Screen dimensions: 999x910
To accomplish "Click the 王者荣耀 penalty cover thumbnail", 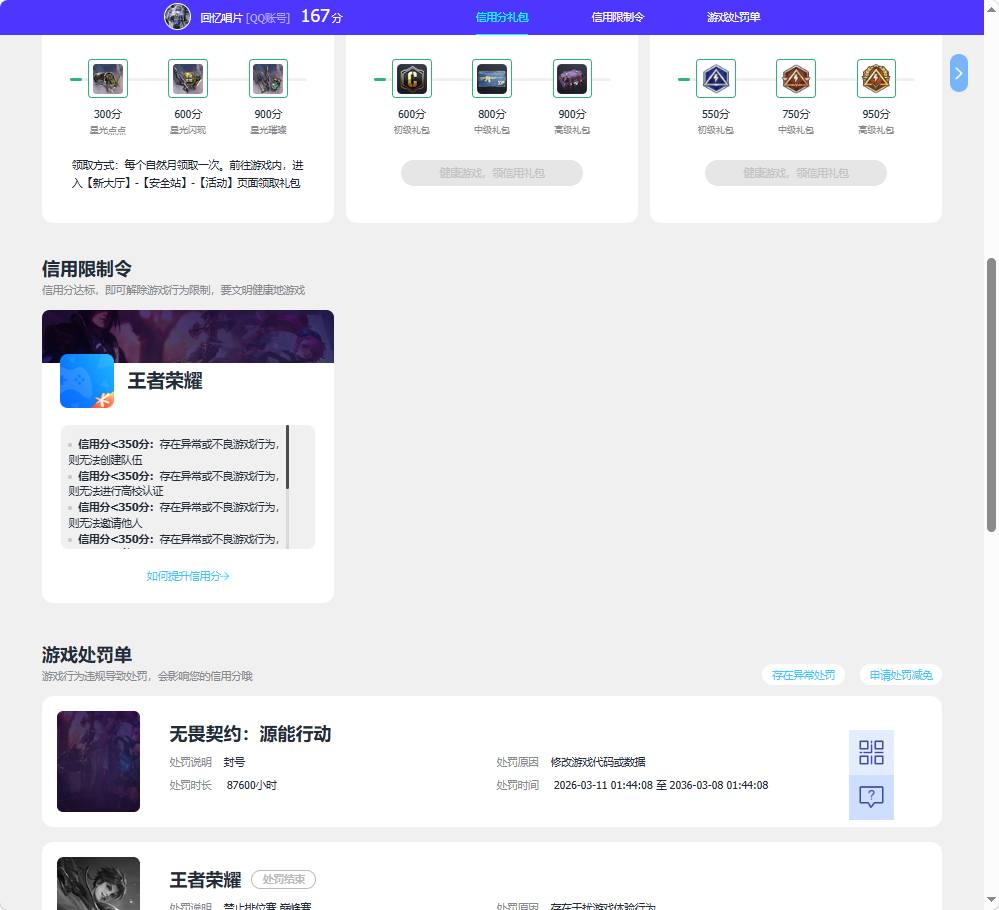I will 98,883.
